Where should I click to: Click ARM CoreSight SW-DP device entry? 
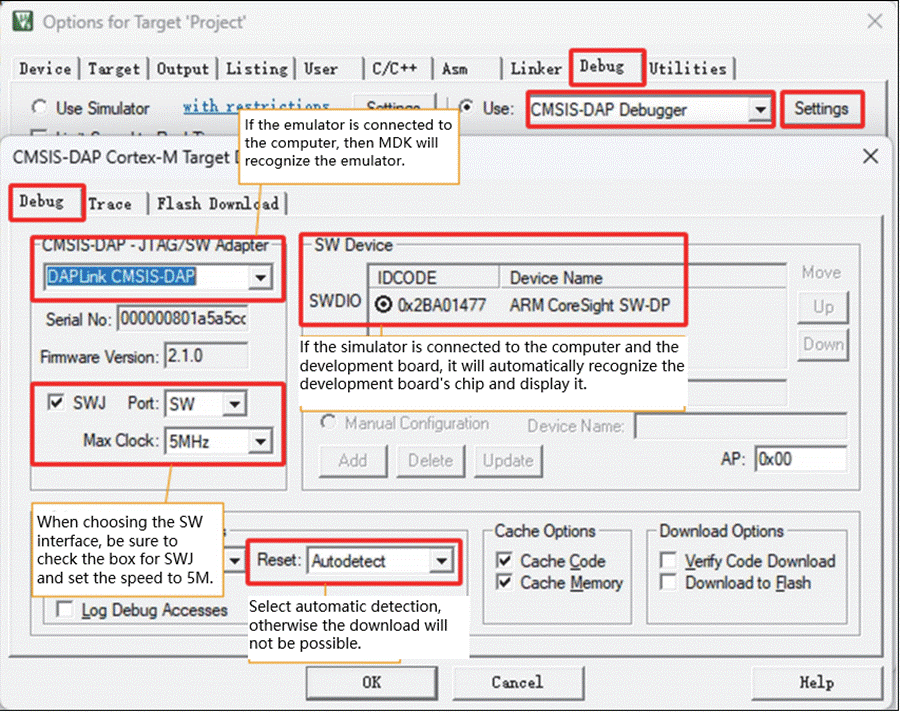point(590,305)
